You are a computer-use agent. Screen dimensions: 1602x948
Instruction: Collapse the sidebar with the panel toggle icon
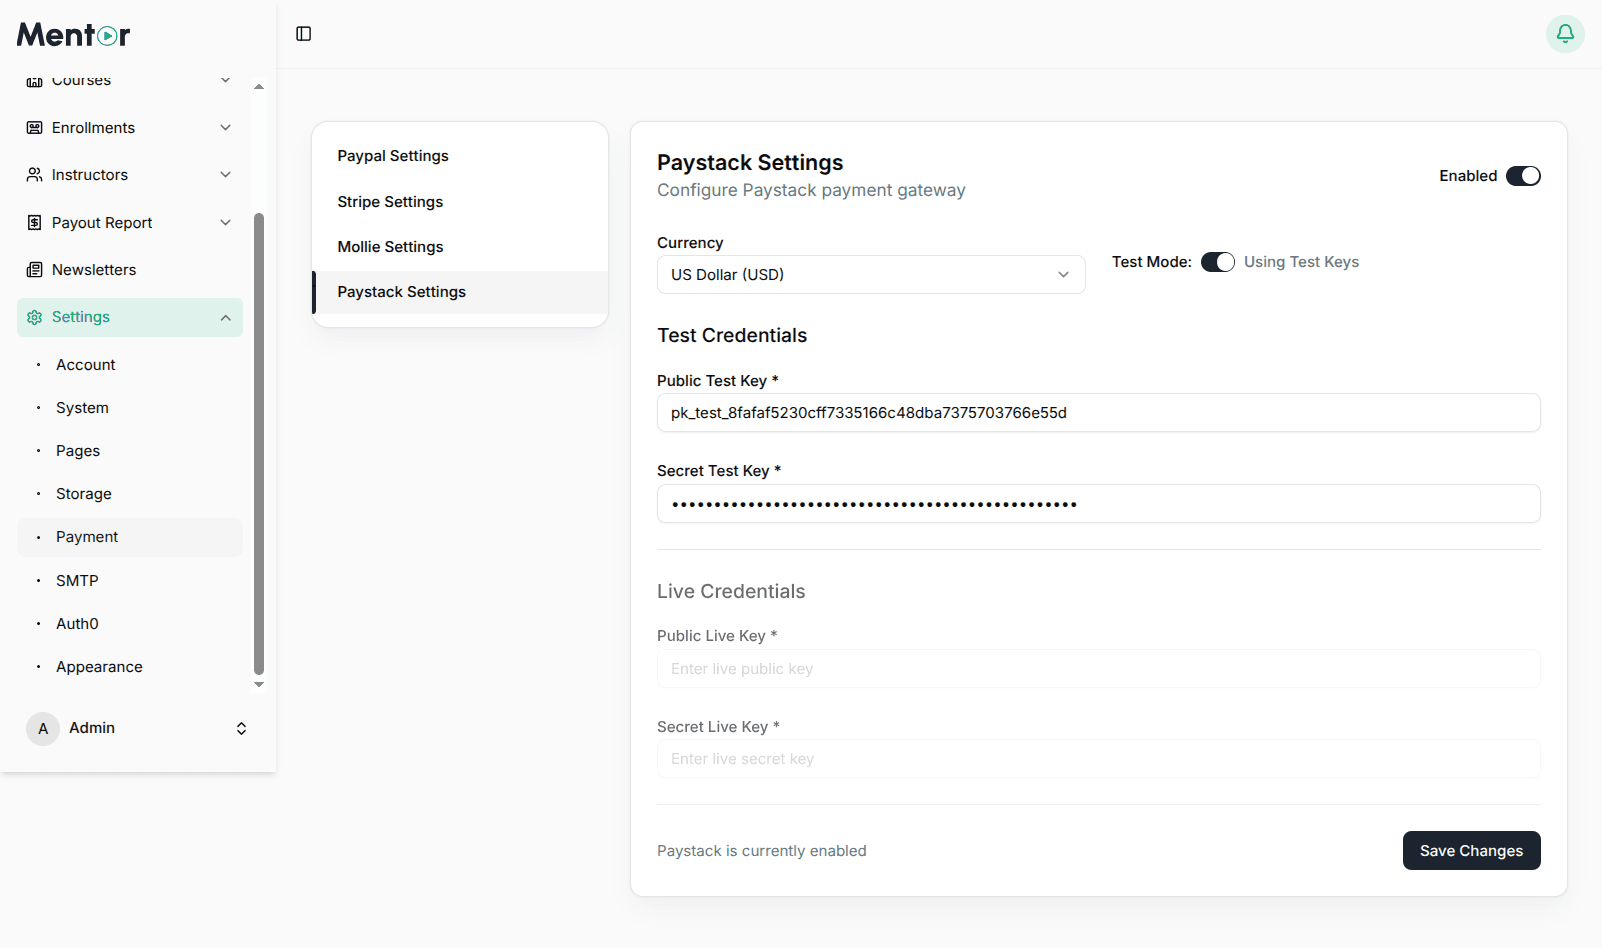(302, 33)
